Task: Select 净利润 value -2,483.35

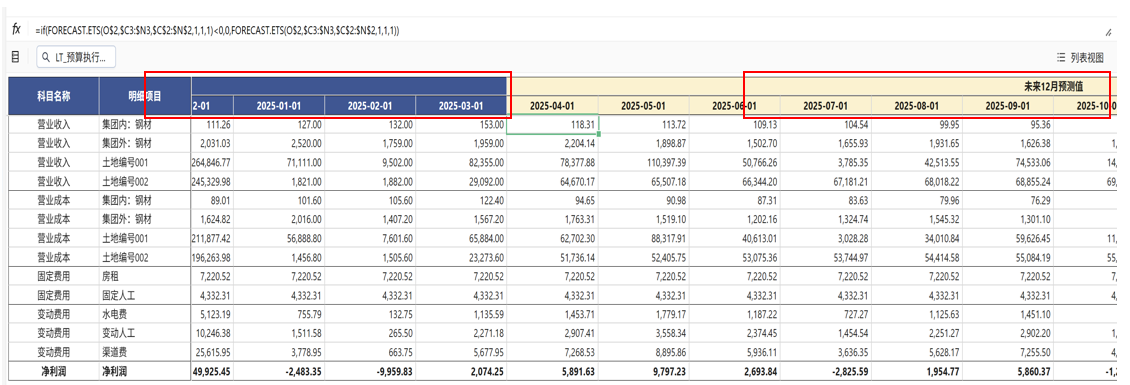Action: click(278, 371)
